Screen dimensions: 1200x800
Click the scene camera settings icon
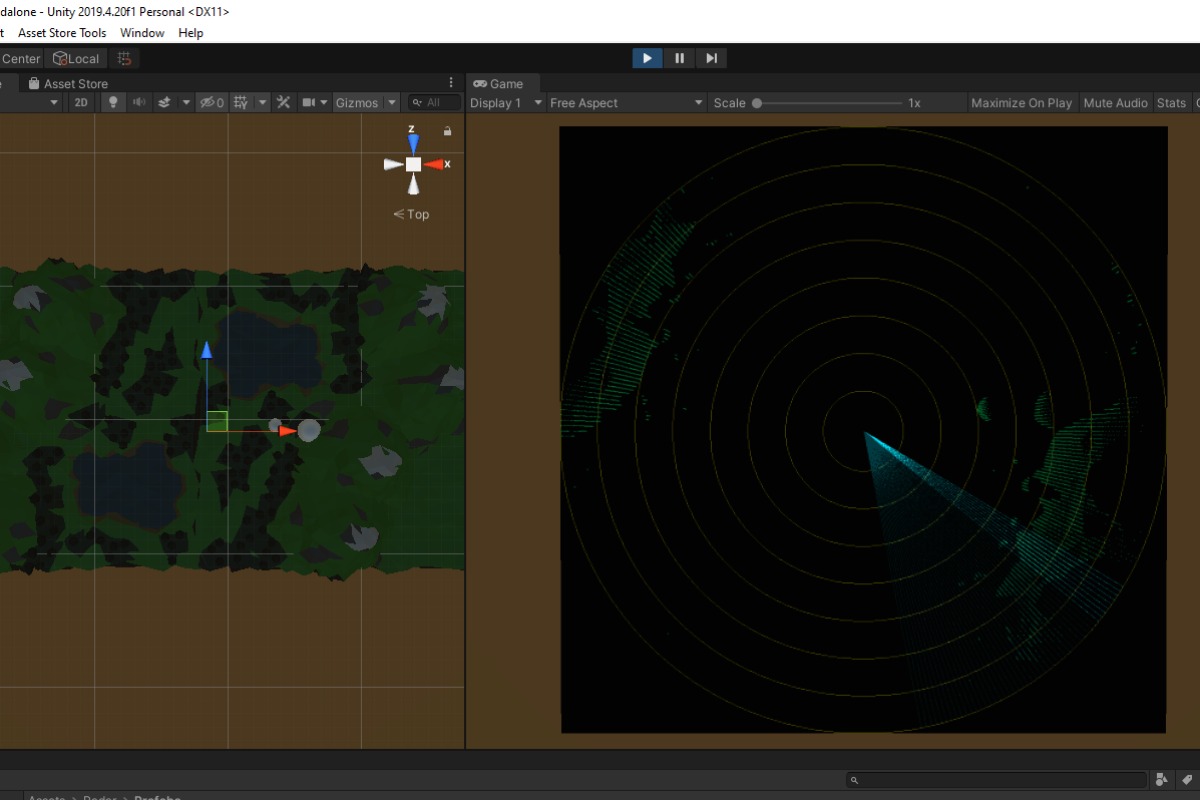(310, 102)
